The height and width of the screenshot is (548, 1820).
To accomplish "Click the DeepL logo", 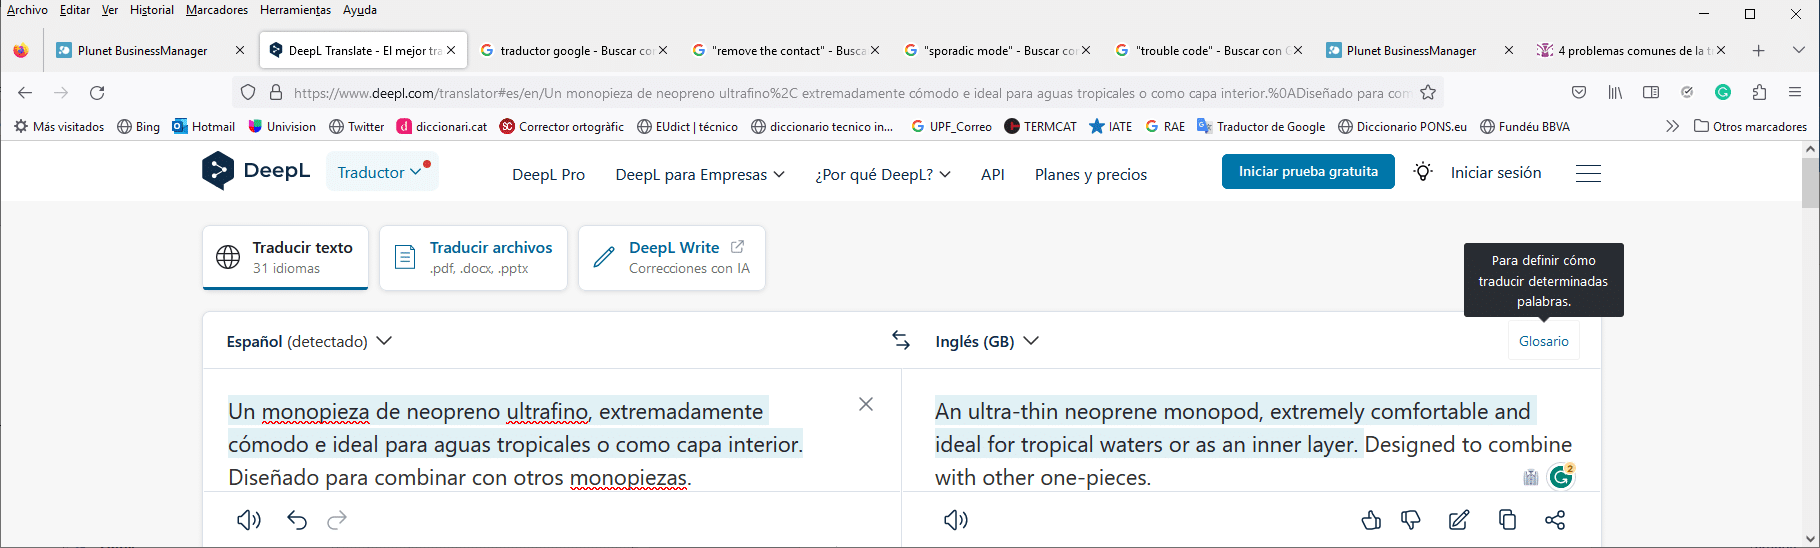I will 256,171.
